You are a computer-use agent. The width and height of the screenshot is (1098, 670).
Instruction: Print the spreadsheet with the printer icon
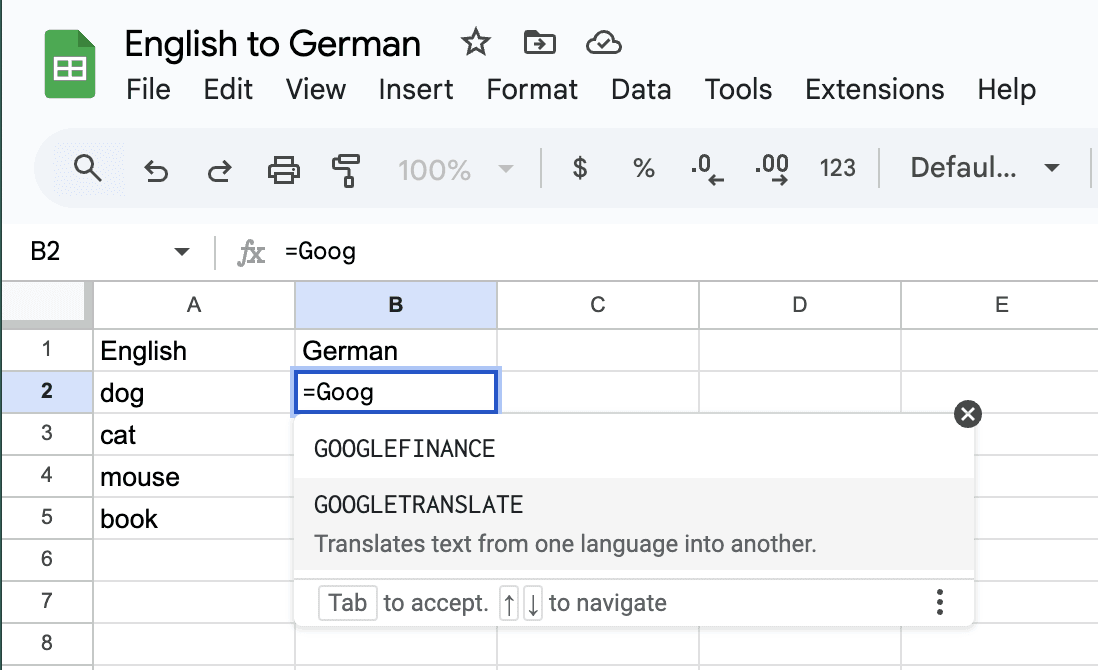click(x=284, y=170)
